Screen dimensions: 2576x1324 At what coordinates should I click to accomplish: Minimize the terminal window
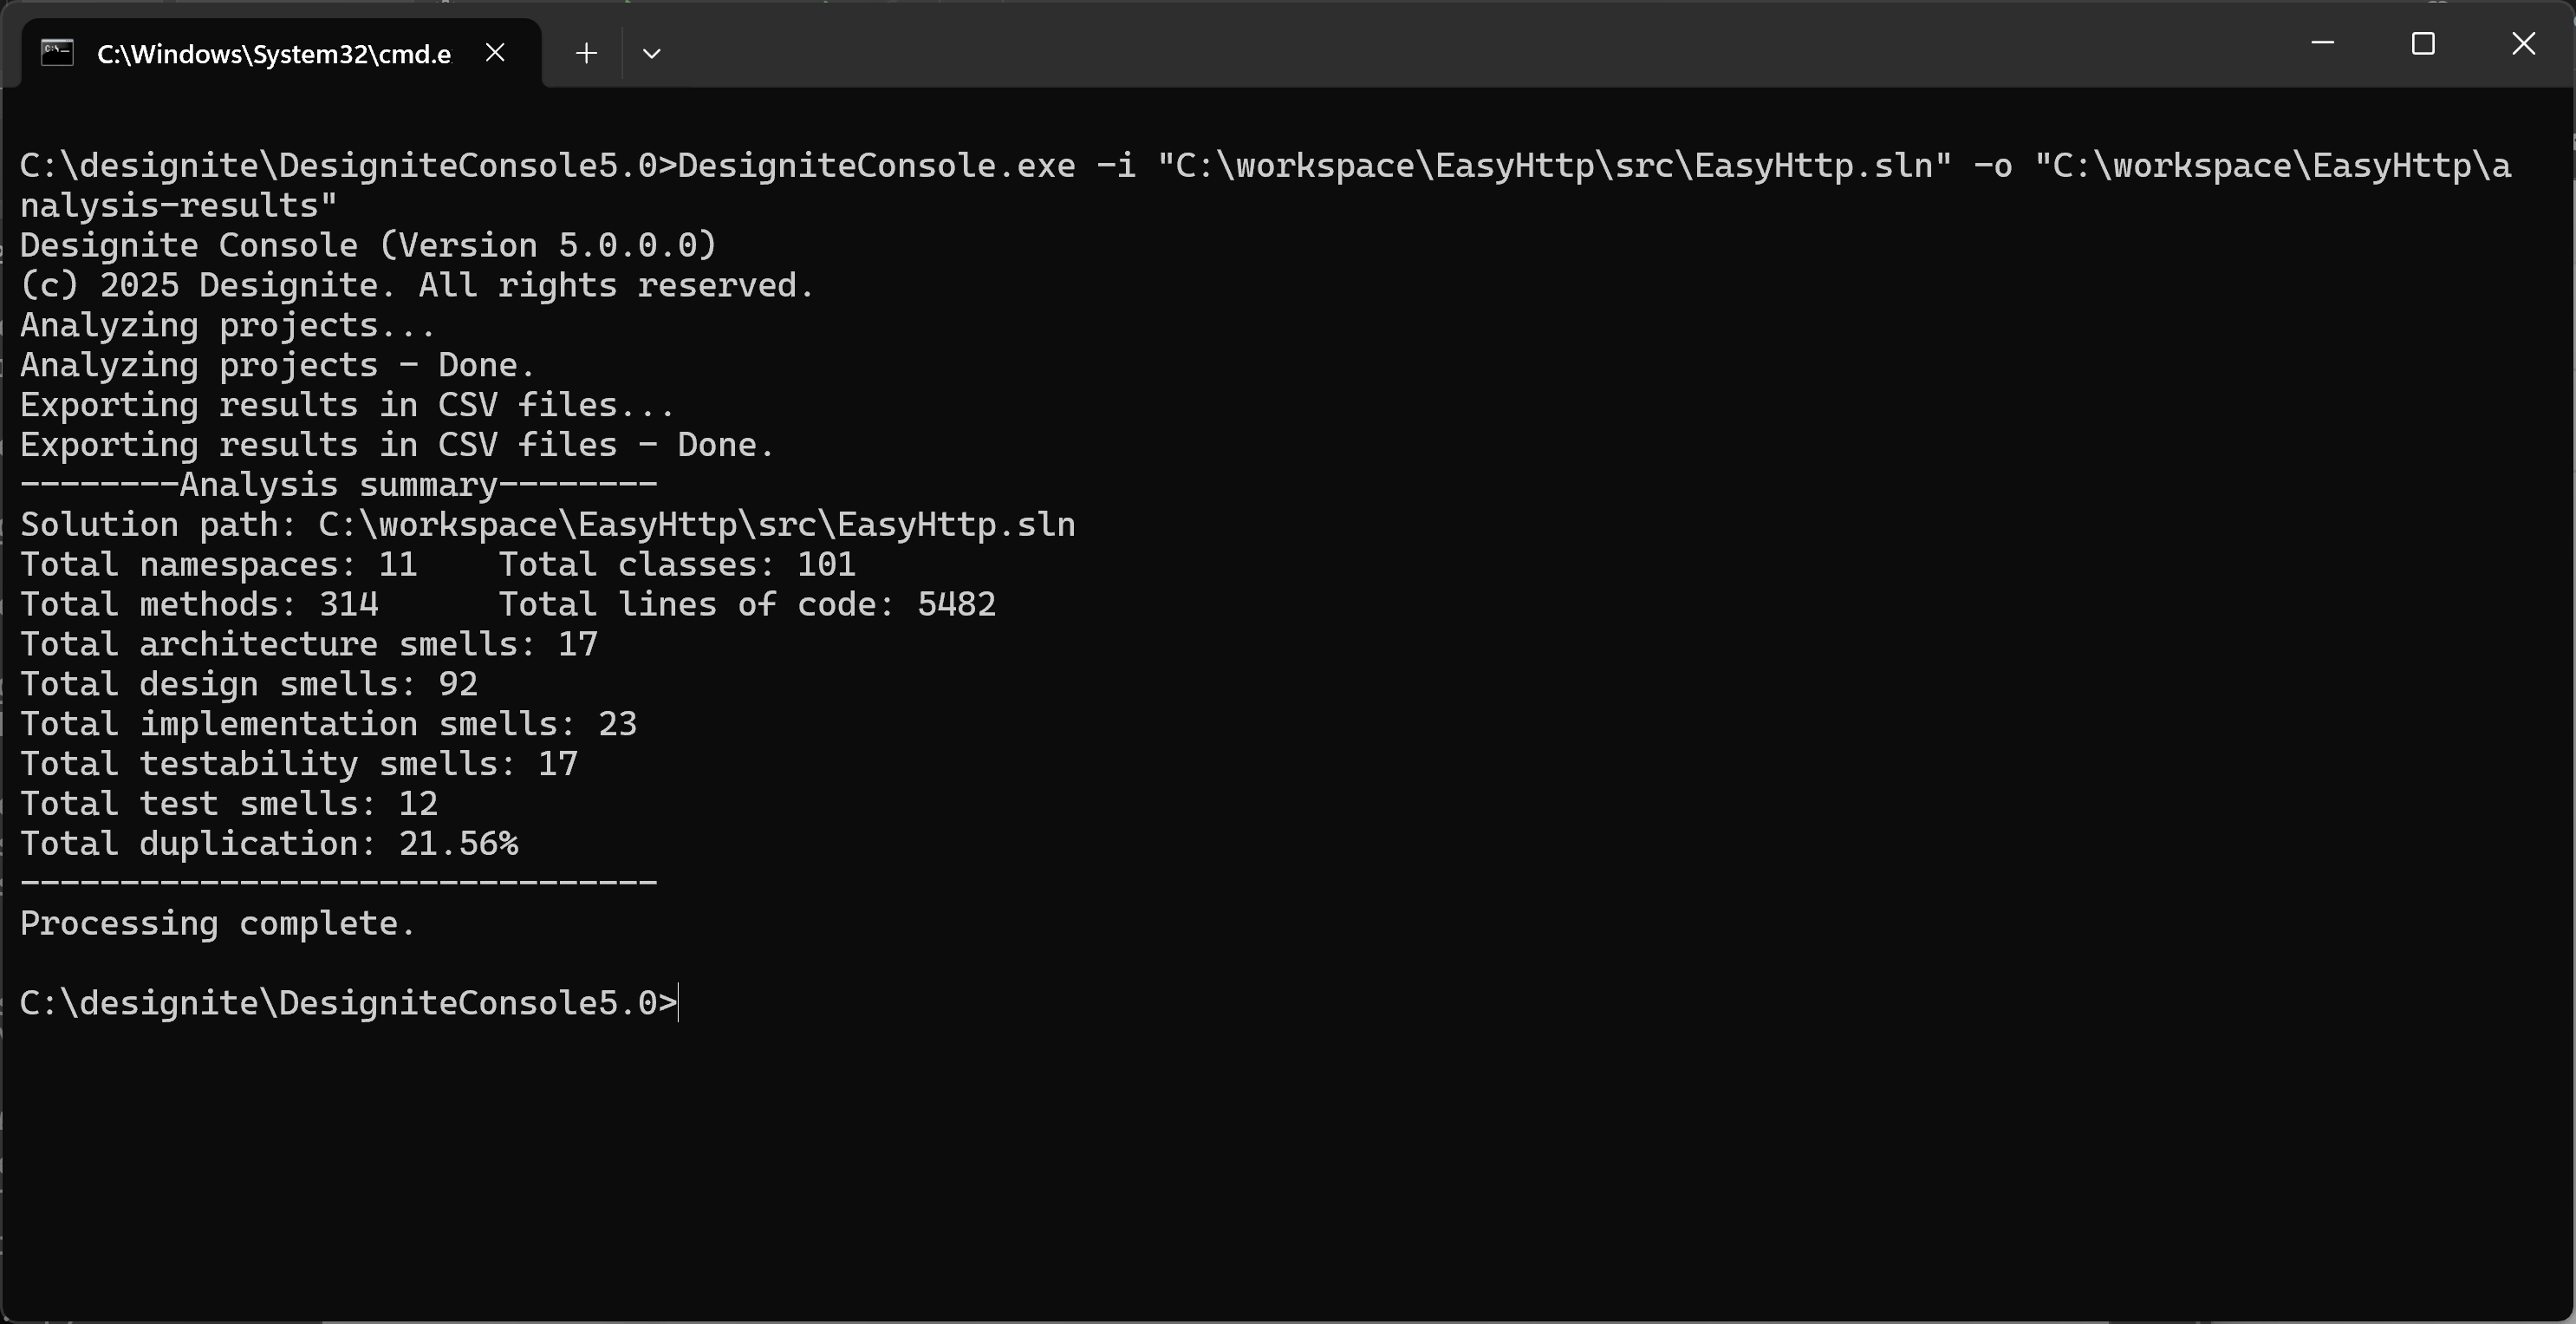pos(2322,43)
